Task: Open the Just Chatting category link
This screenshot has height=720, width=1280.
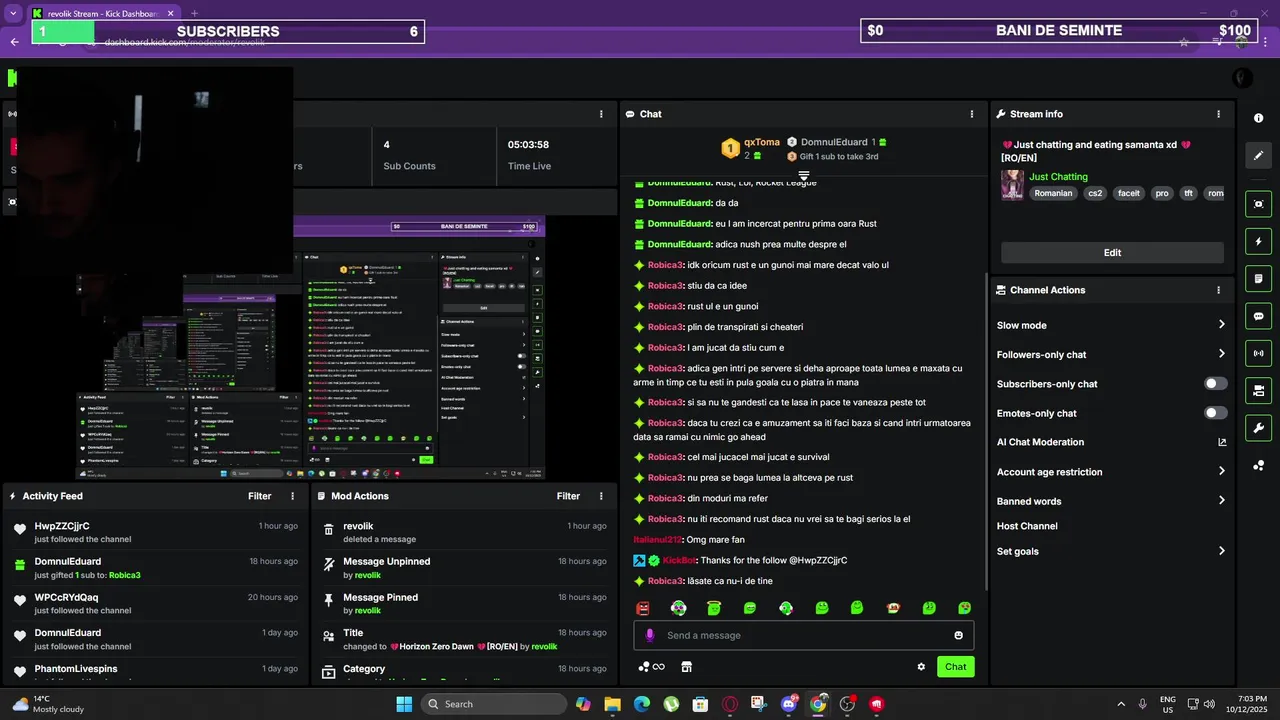Action: [x=1058, y=177]
